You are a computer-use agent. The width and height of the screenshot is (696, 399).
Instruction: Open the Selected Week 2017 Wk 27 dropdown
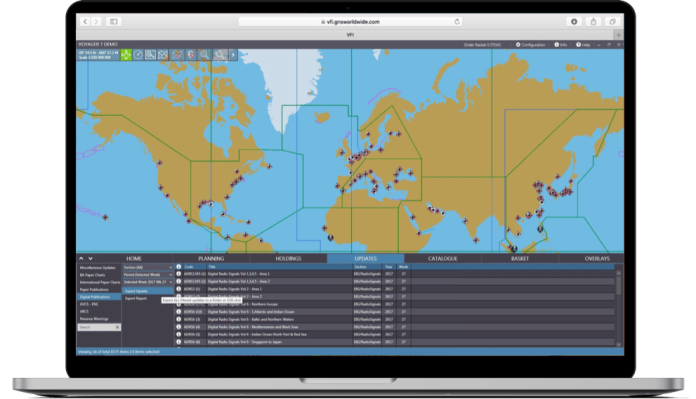(148, 282)
